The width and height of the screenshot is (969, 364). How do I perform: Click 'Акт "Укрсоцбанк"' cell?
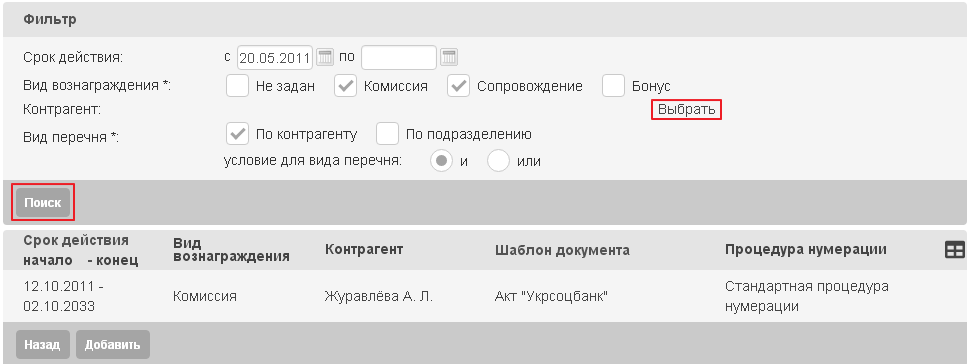[552, 297]
